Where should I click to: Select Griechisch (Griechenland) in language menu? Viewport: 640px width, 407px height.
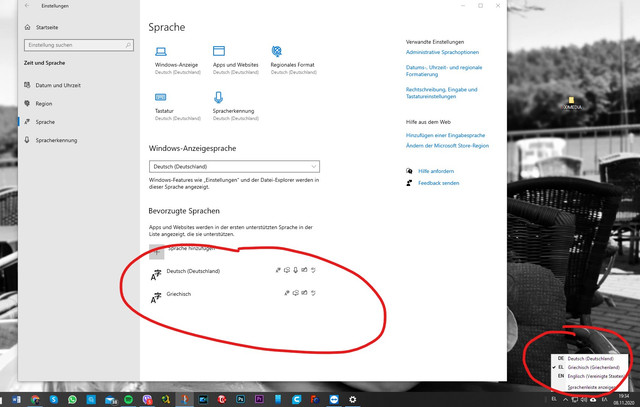click(589, 367)
